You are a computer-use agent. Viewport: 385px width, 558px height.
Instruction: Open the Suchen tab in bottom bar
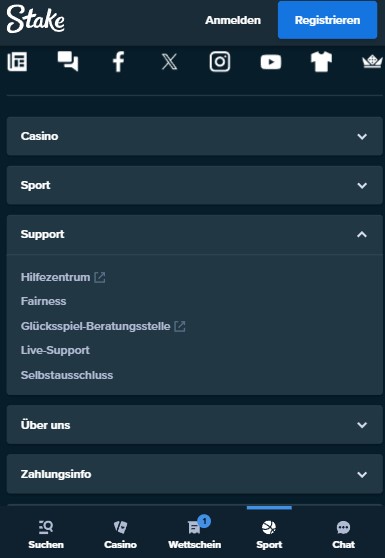(x=46, y=534)
